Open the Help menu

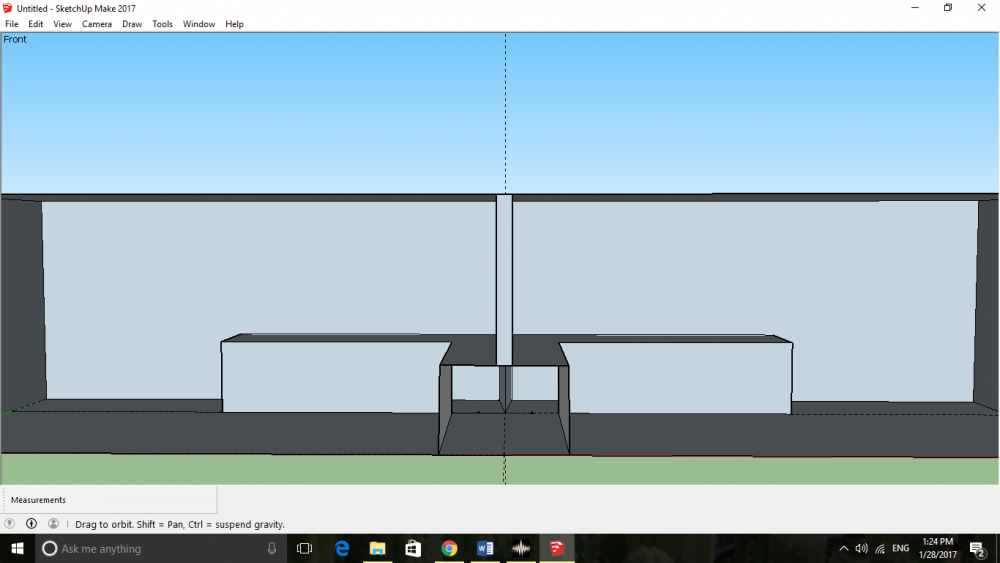[234, 24]
